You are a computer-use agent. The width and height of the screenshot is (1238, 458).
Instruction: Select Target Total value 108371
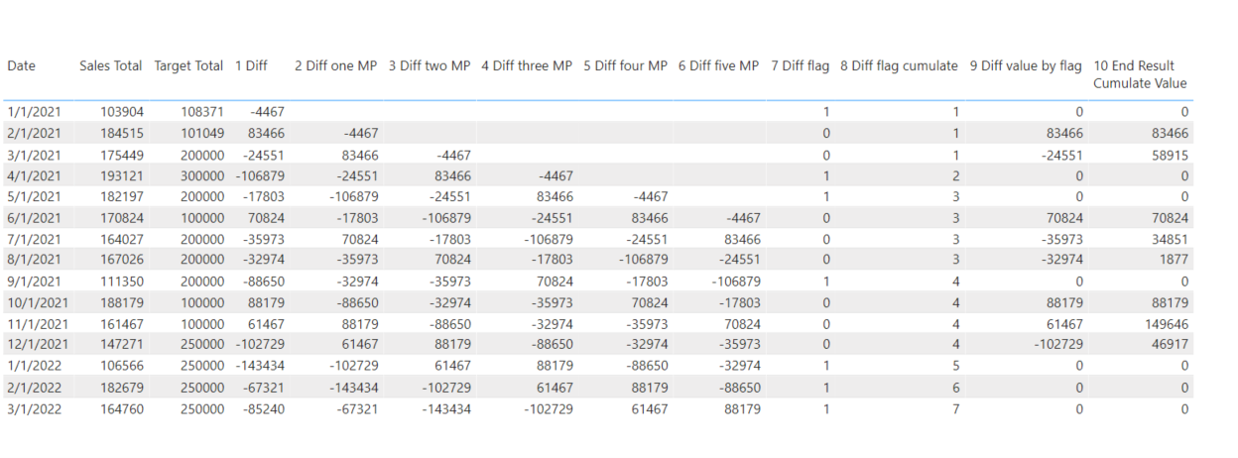(x=202, y=112)
